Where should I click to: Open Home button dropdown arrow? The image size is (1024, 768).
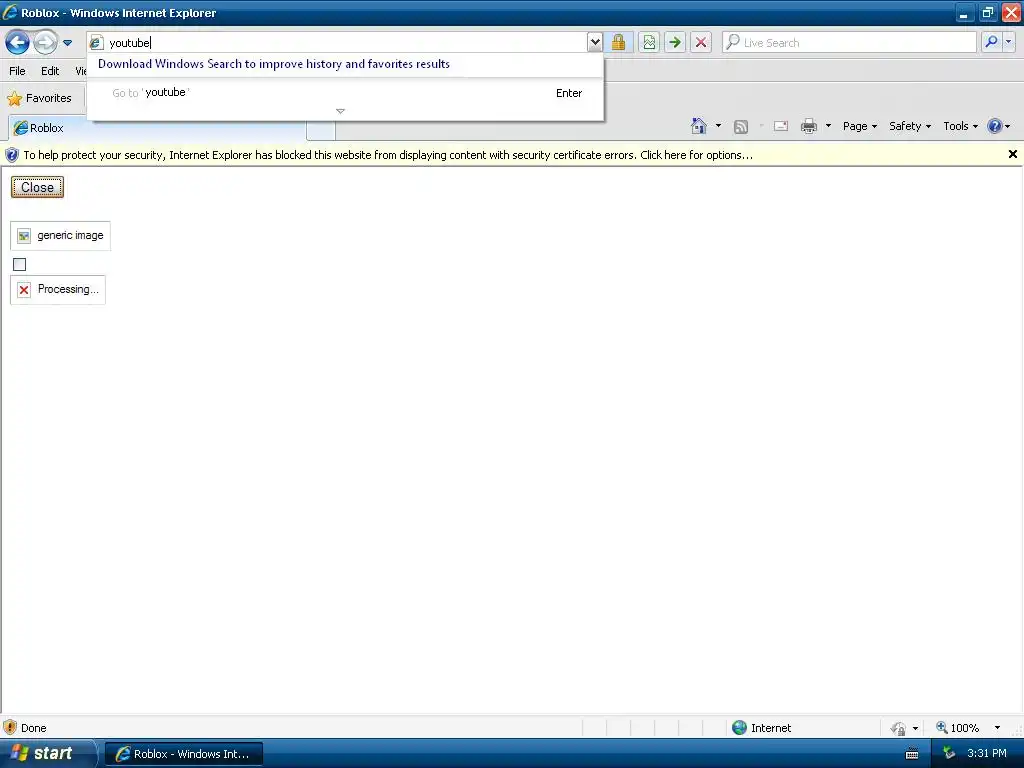pos(718,126)
